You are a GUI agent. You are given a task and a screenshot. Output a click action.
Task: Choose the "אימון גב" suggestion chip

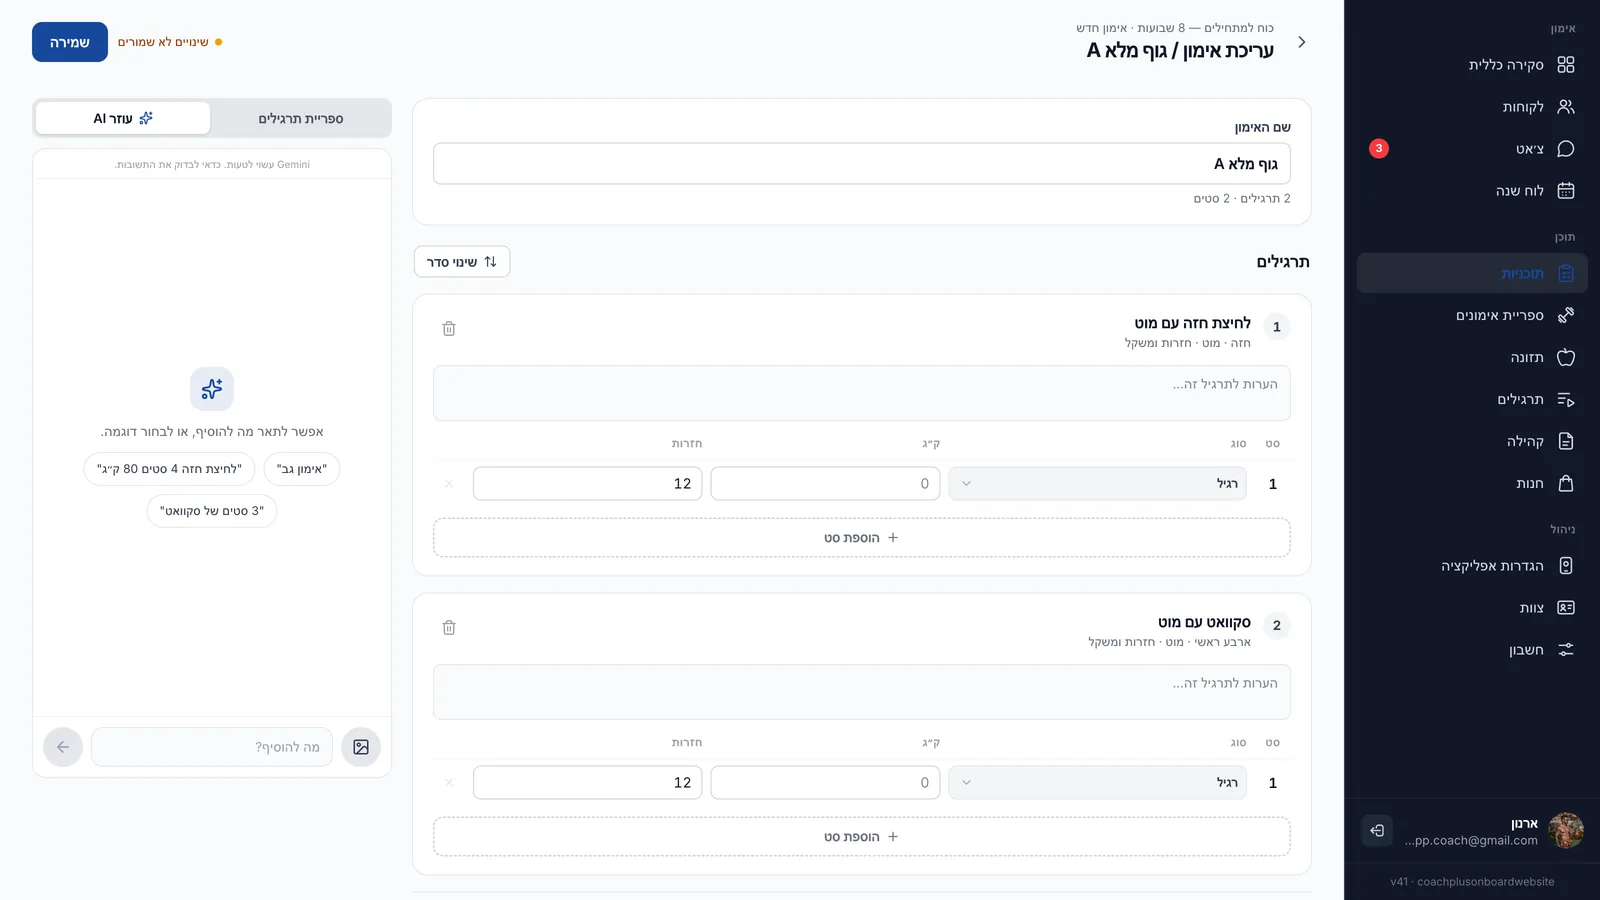[302, 469]
